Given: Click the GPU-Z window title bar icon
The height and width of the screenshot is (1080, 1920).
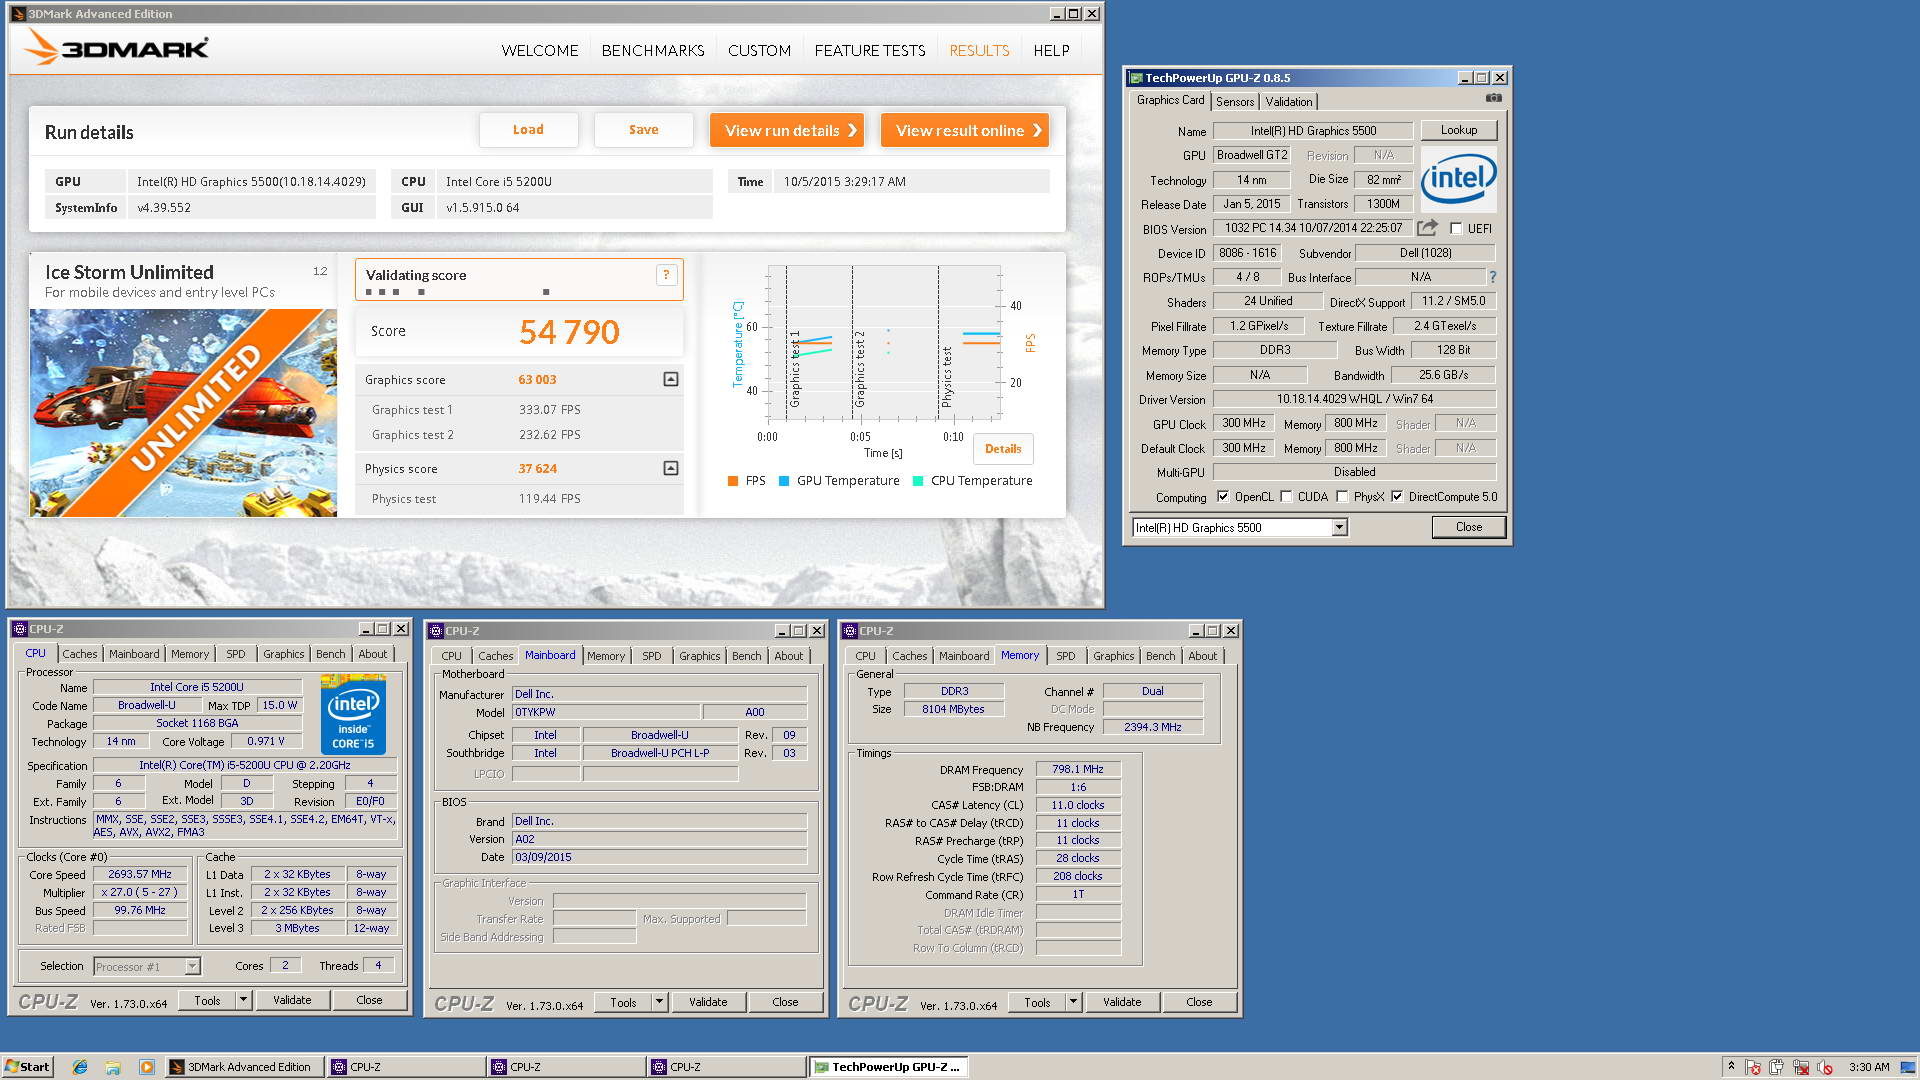Looking at the screenshot, I should (1136, 77).
